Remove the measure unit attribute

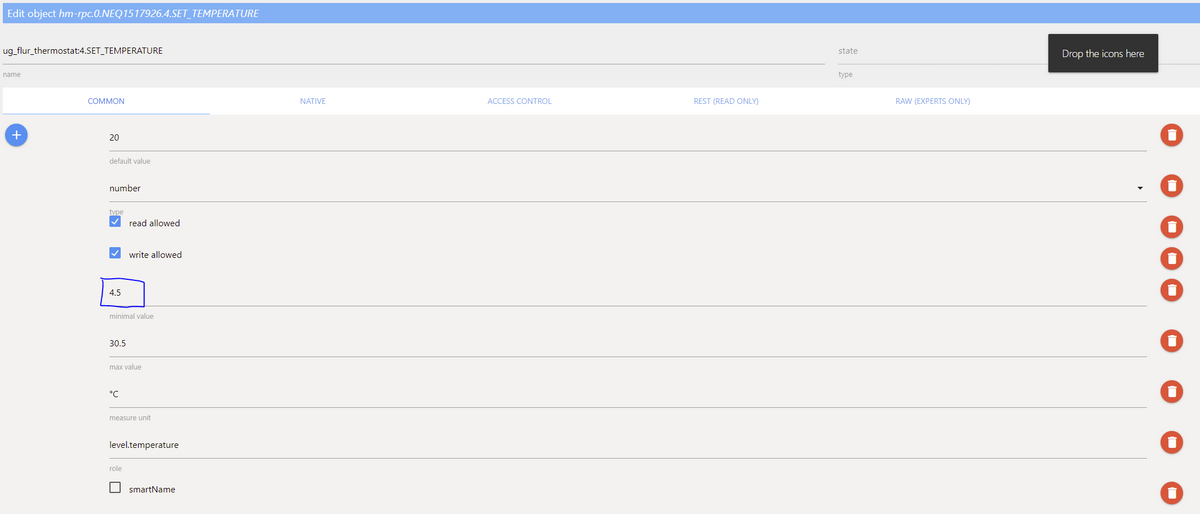pos(1171,391)
